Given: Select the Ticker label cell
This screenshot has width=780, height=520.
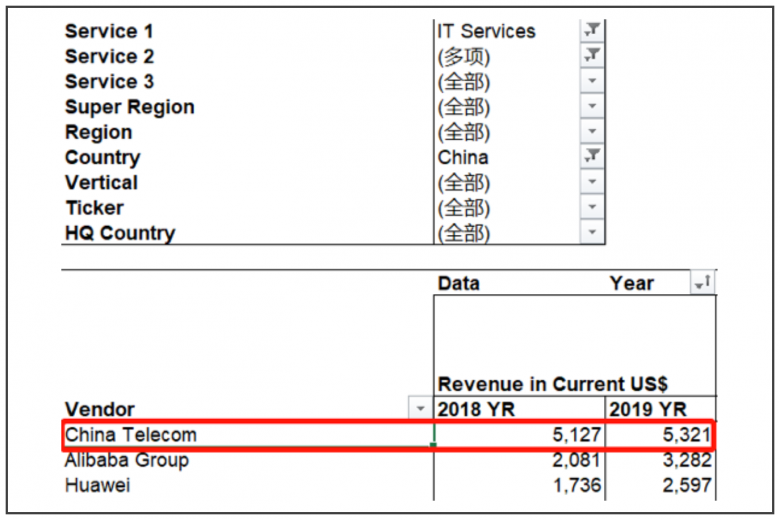Looking at the screenshot, I should click(95, 208).
